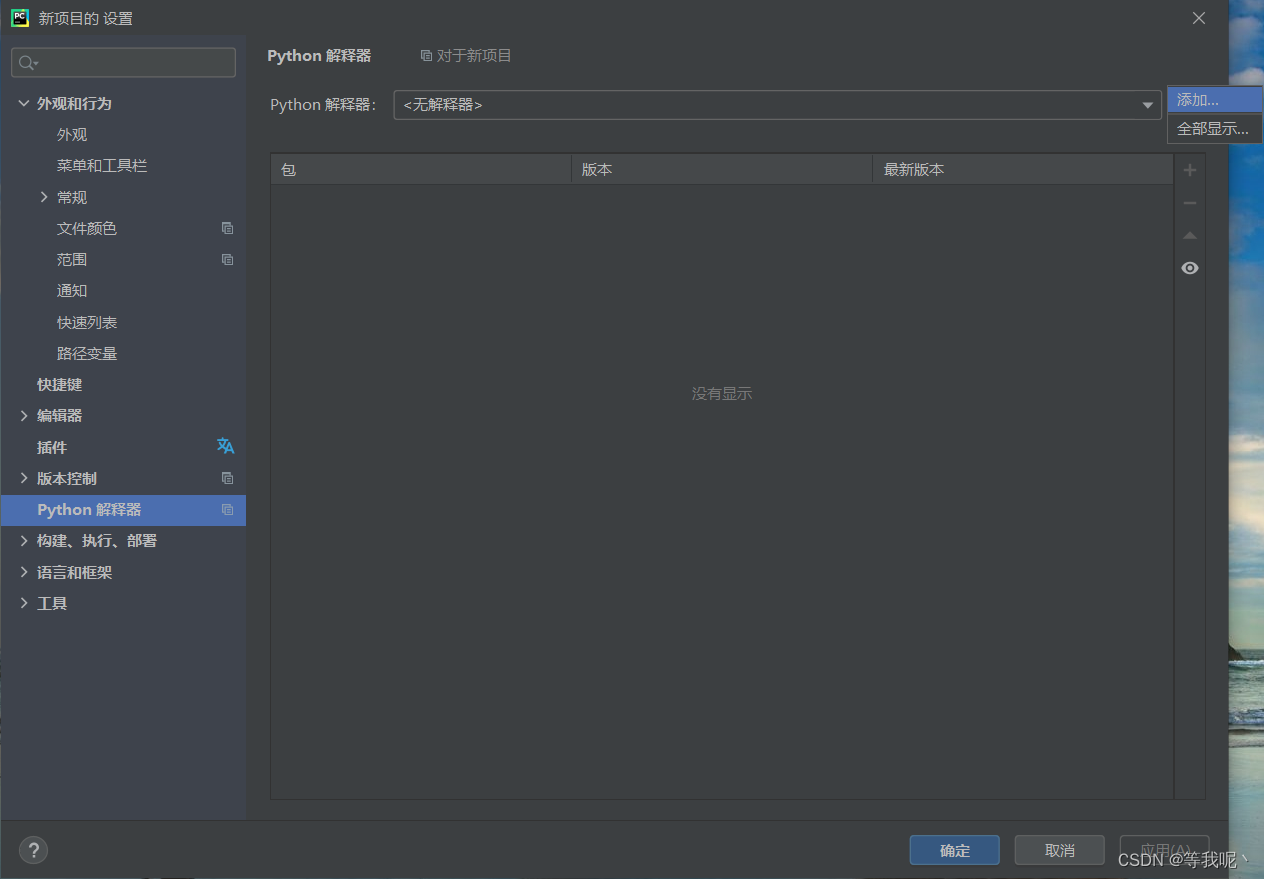1264x879 pixels.
Task: Select 快速列表 in the settings tree
Action: pyautogui.click(x=87, y=322)
